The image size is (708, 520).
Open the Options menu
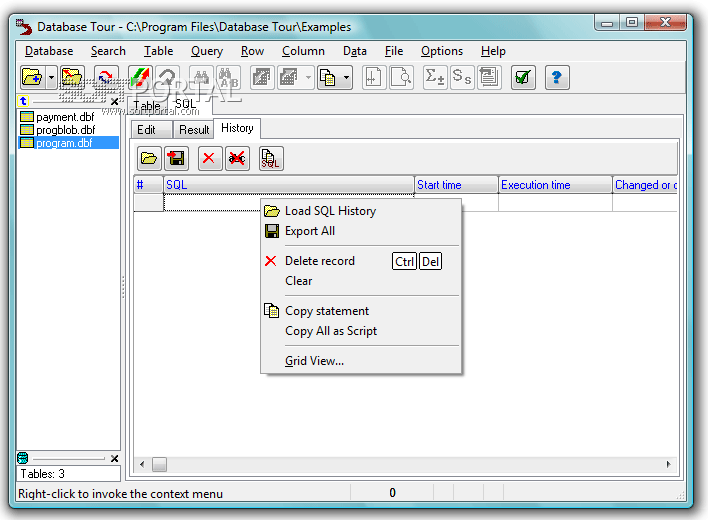point(442,51)
